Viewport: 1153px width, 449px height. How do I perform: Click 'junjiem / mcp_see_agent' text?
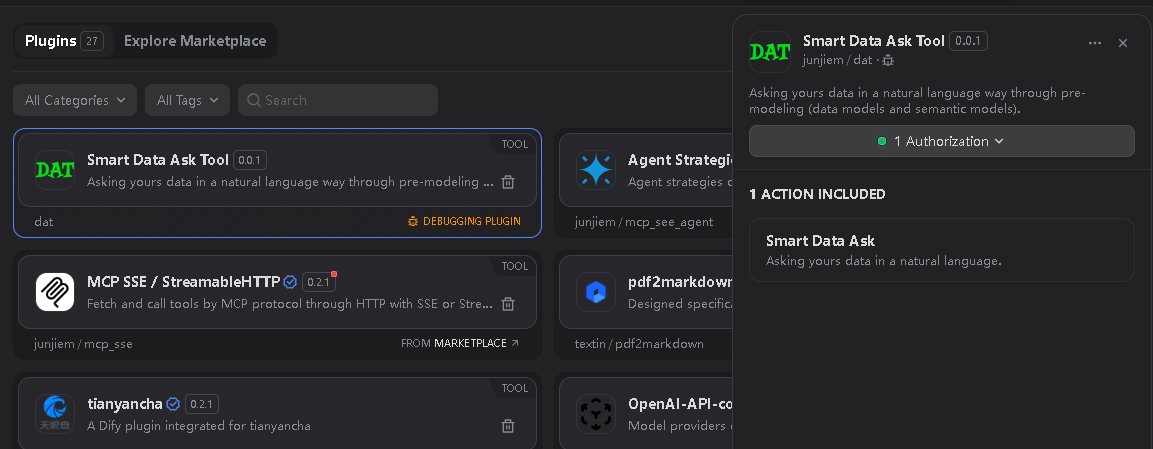point(644,221)
